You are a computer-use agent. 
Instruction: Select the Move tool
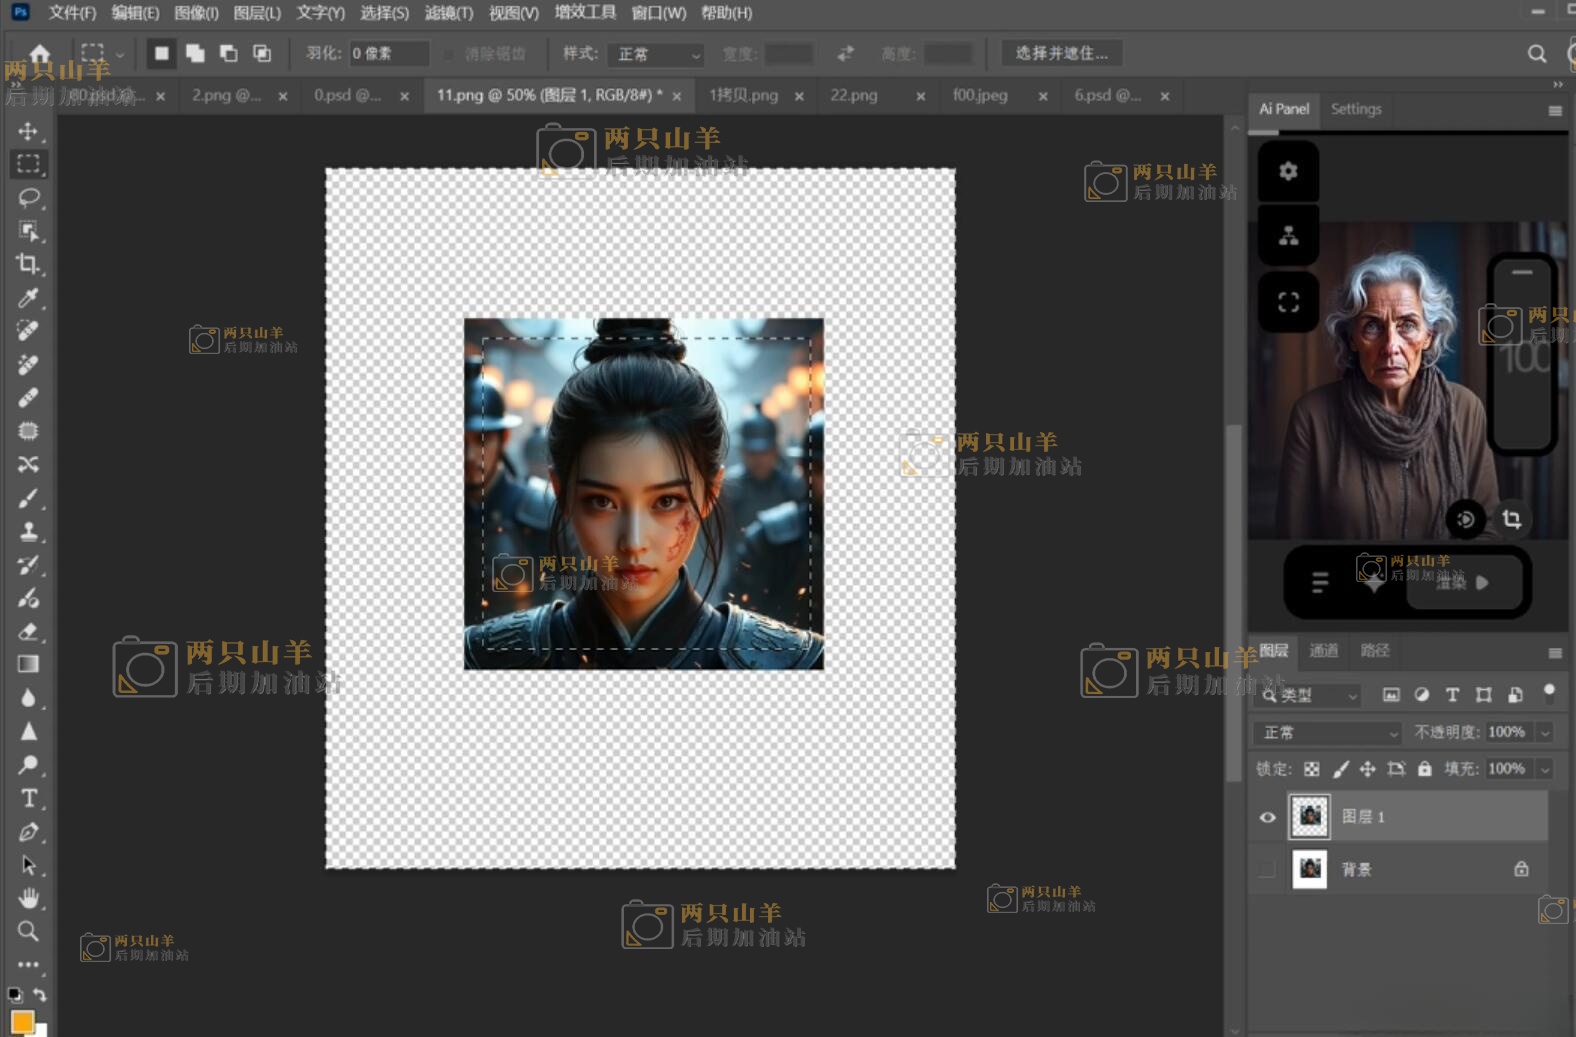[28, 131]
